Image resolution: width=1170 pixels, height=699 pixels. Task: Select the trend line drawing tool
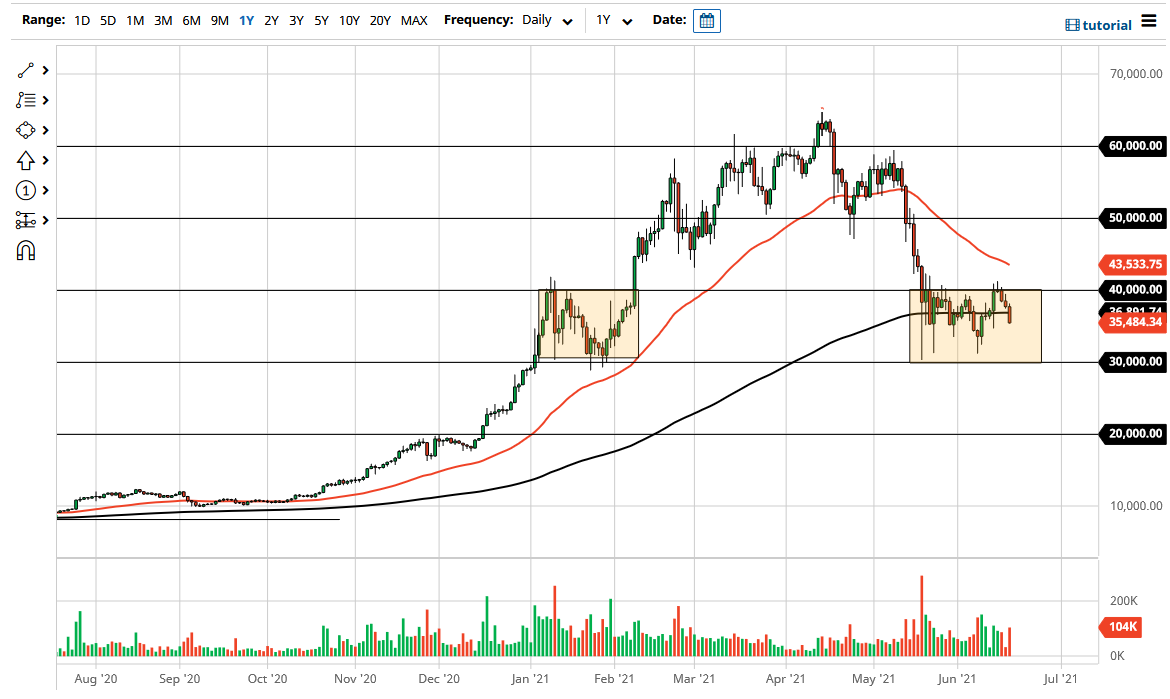pyautogui.click(x=25, y=70)
